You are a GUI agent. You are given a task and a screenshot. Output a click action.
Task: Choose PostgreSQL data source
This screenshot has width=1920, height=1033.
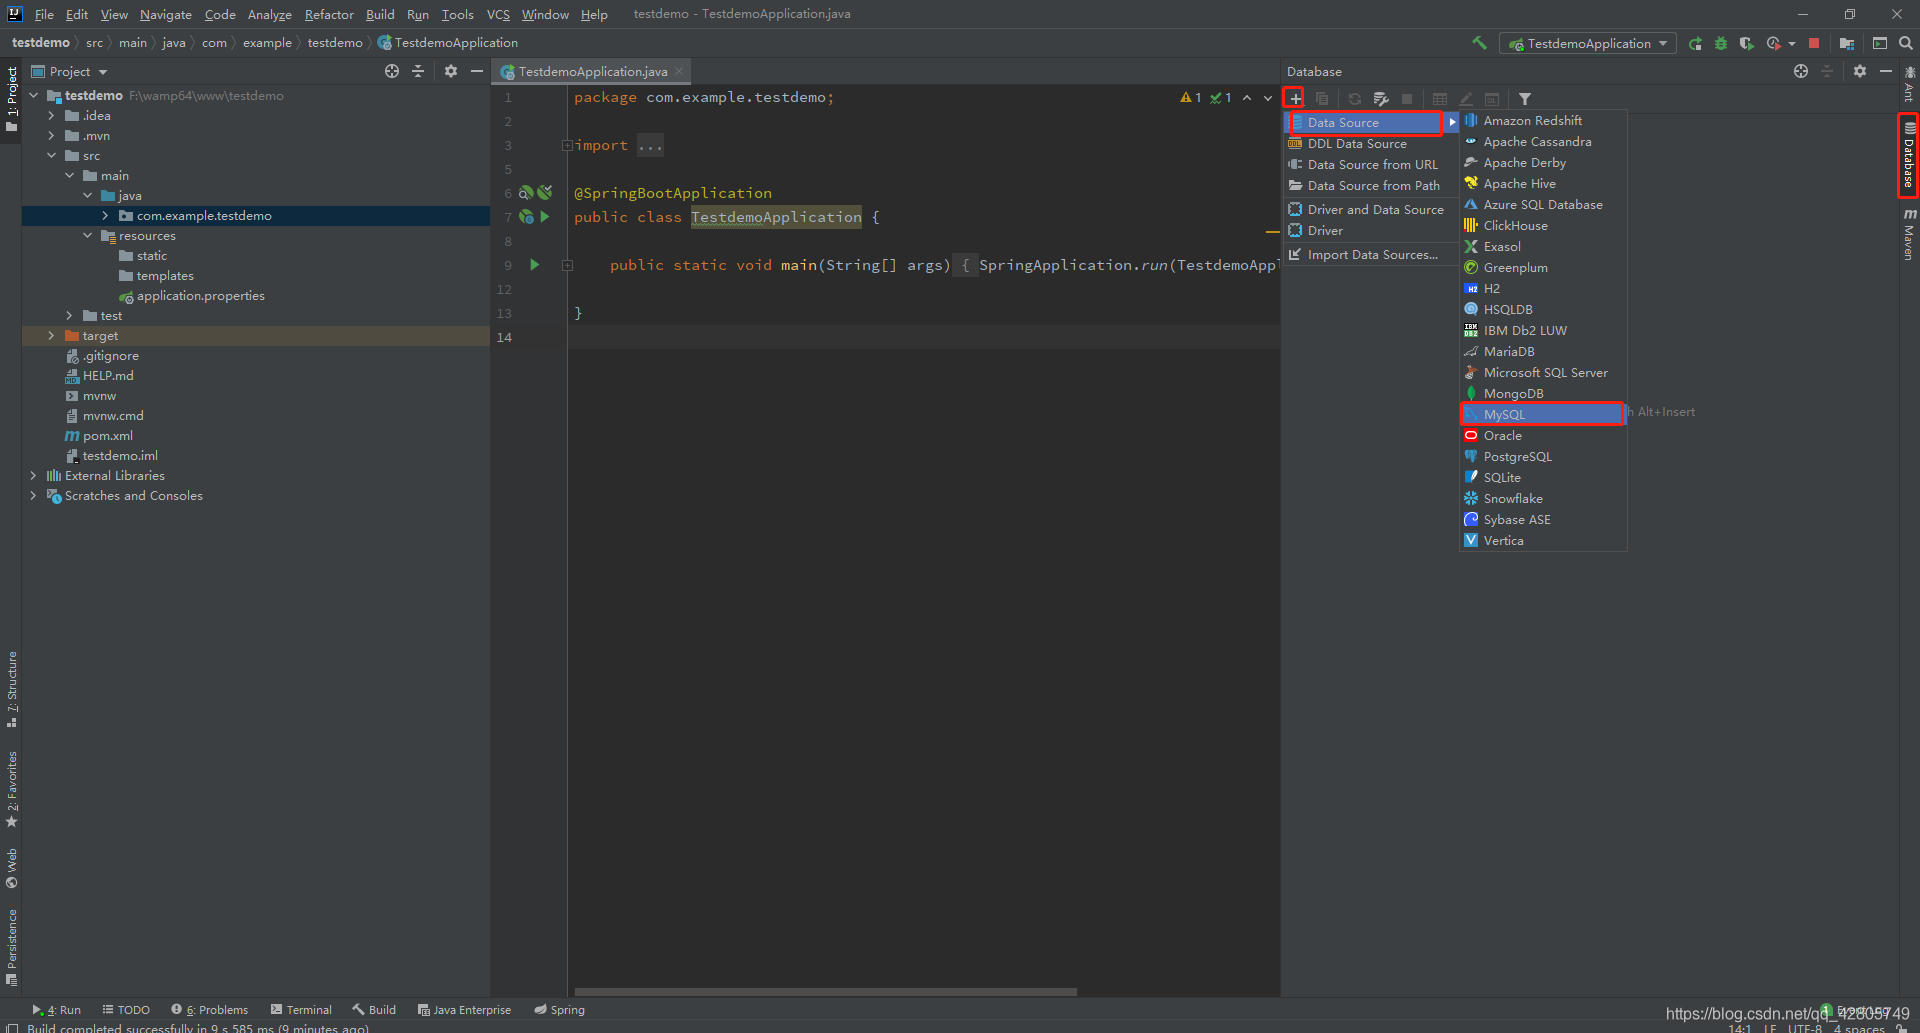(1543, 457)
